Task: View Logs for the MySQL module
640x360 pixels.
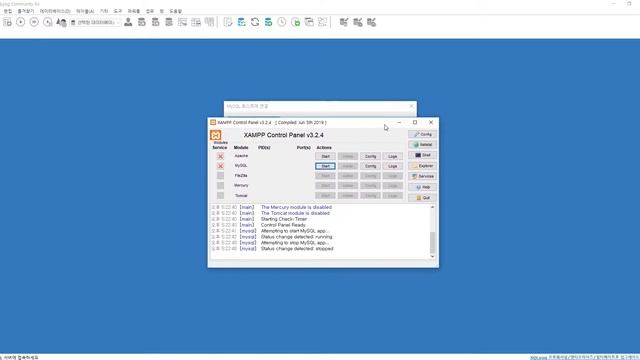Action: (x=393, y=166)
